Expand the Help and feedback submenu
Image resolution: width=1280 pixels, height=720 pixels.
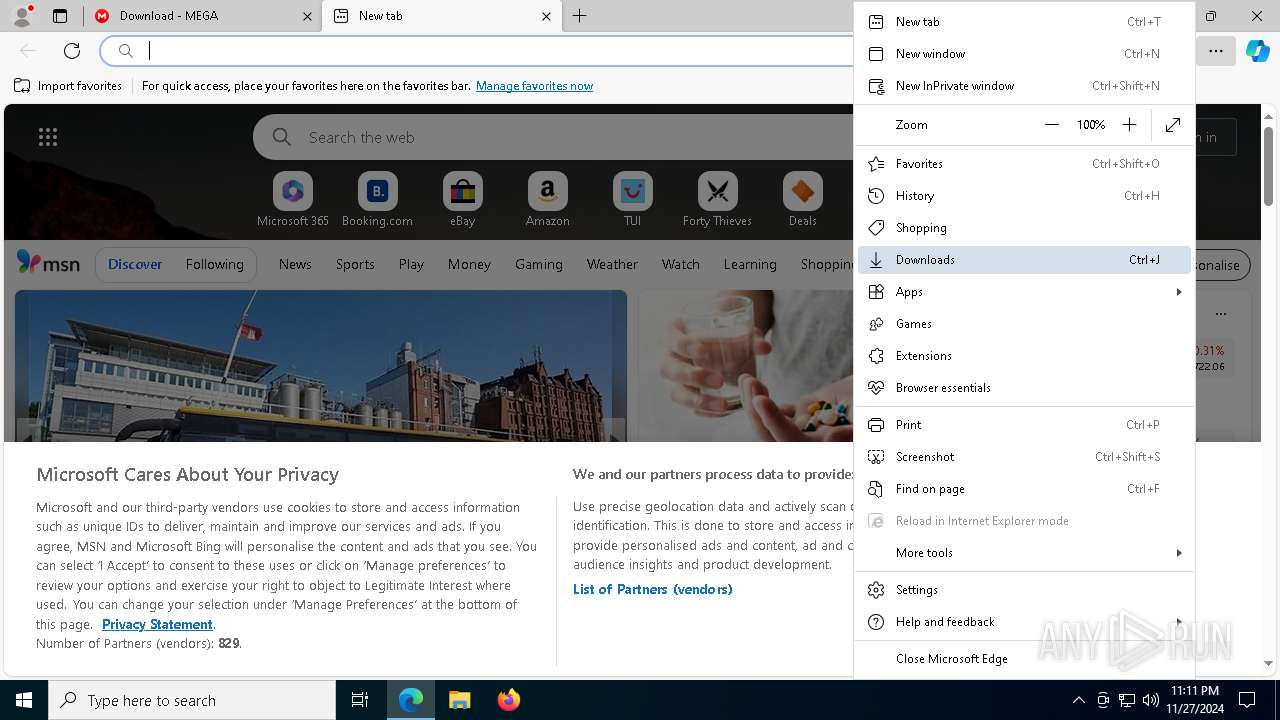[1024, 622]
